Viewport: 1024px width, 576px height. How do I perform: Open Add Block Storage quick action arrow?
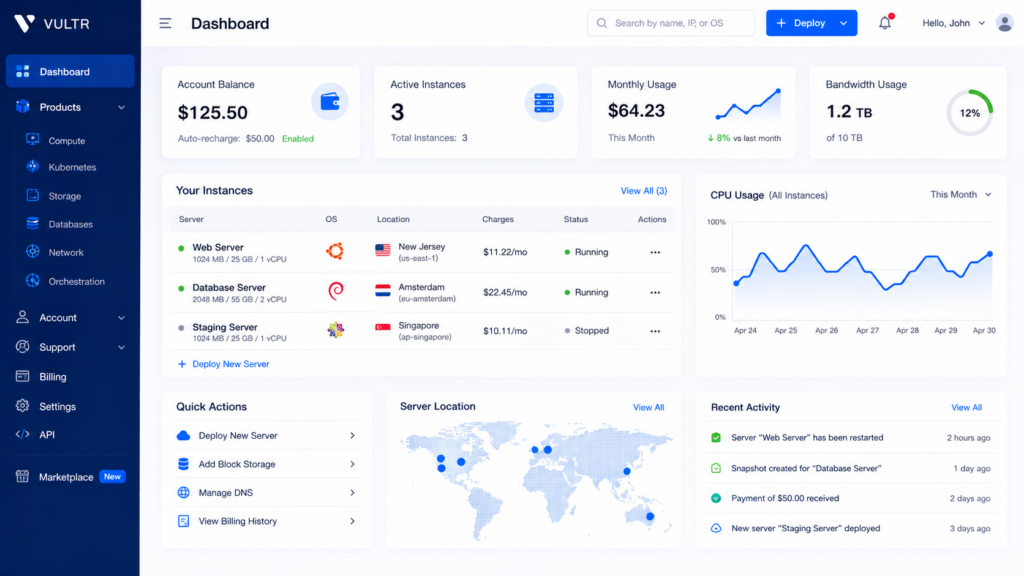(353, 464)
